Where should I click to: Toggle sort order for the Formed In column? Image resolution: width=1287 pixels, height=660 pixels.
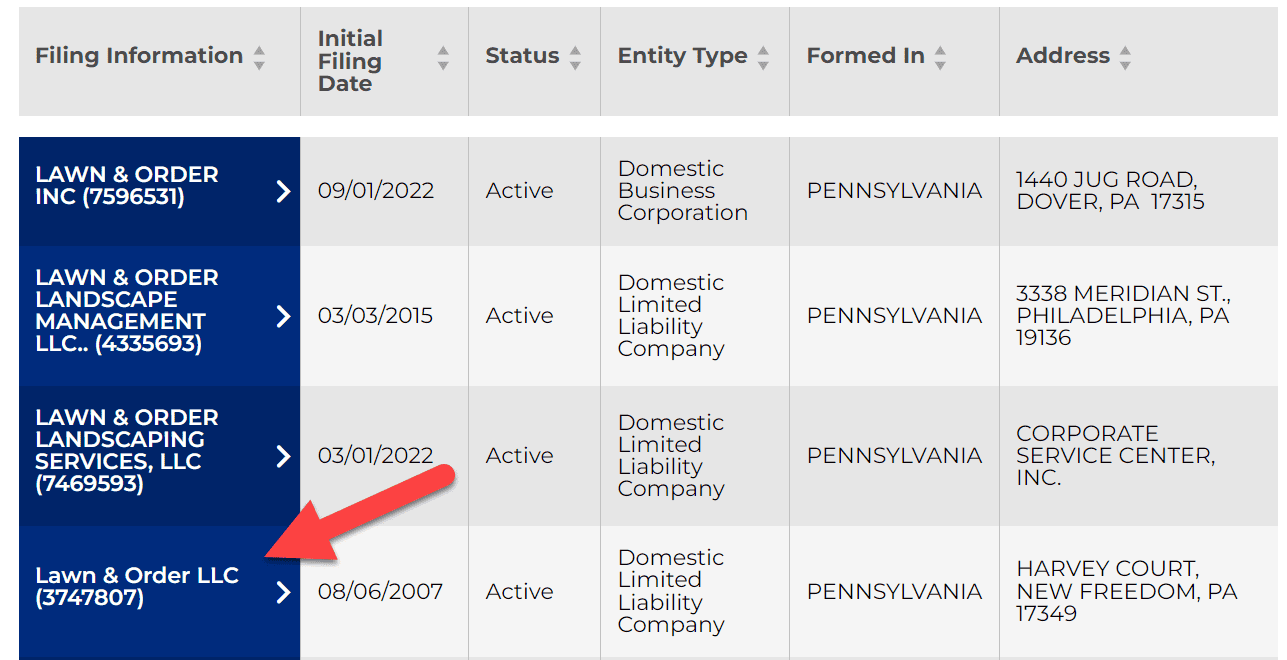click(939, 57)
